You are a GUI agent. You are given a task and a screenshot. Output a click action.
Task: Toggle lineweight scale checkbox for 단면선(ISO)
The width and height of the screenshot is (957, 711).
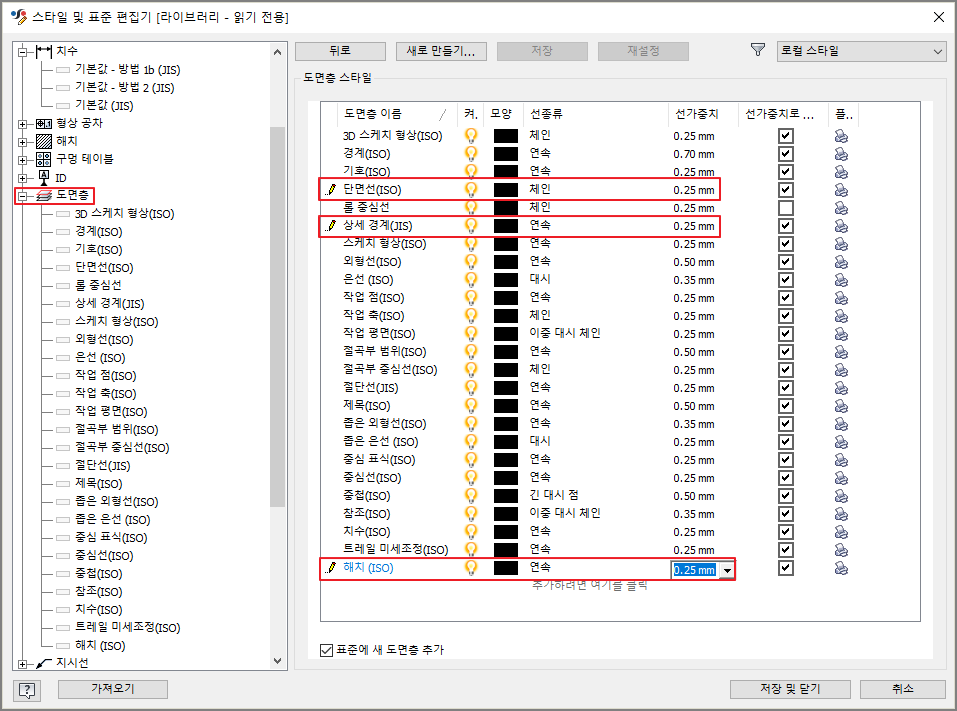point(785,190)
